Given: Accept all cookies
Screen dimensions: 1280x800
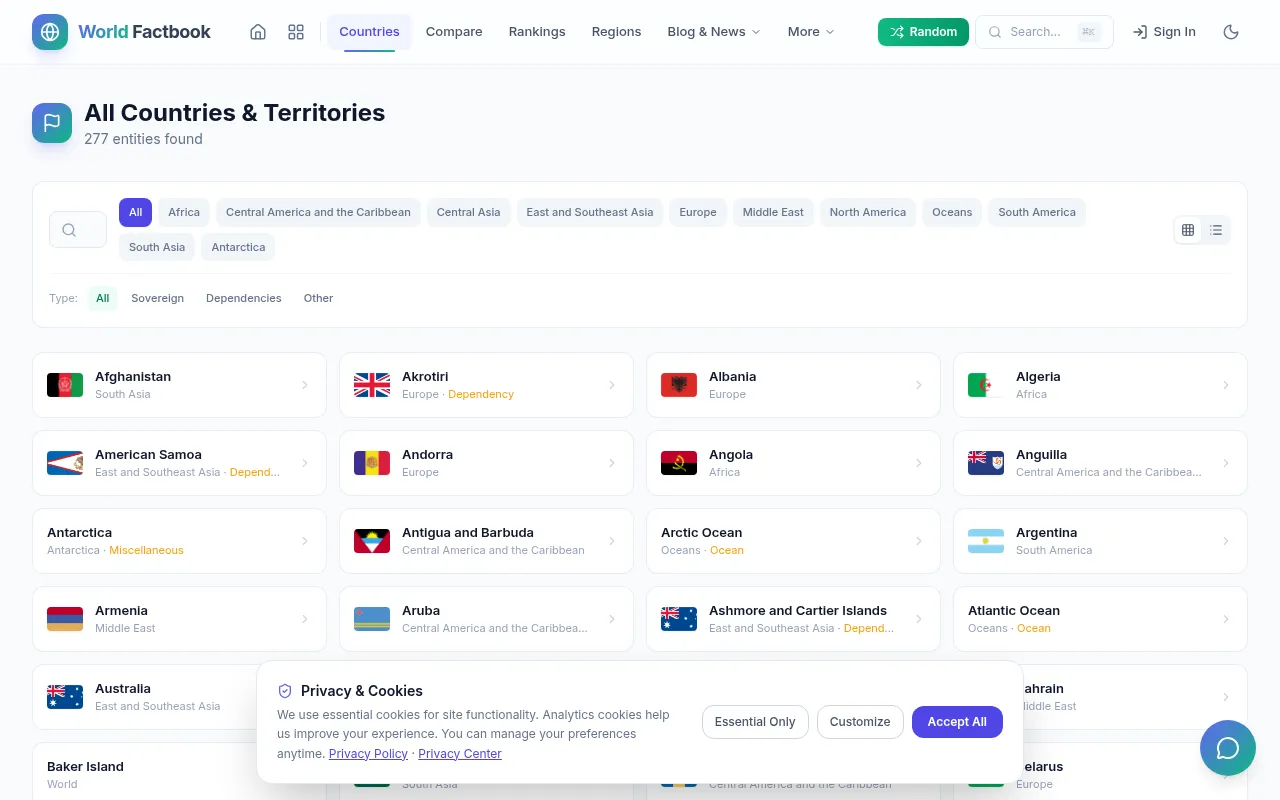Looking at the screenshot, I should [x=957, y=722].
